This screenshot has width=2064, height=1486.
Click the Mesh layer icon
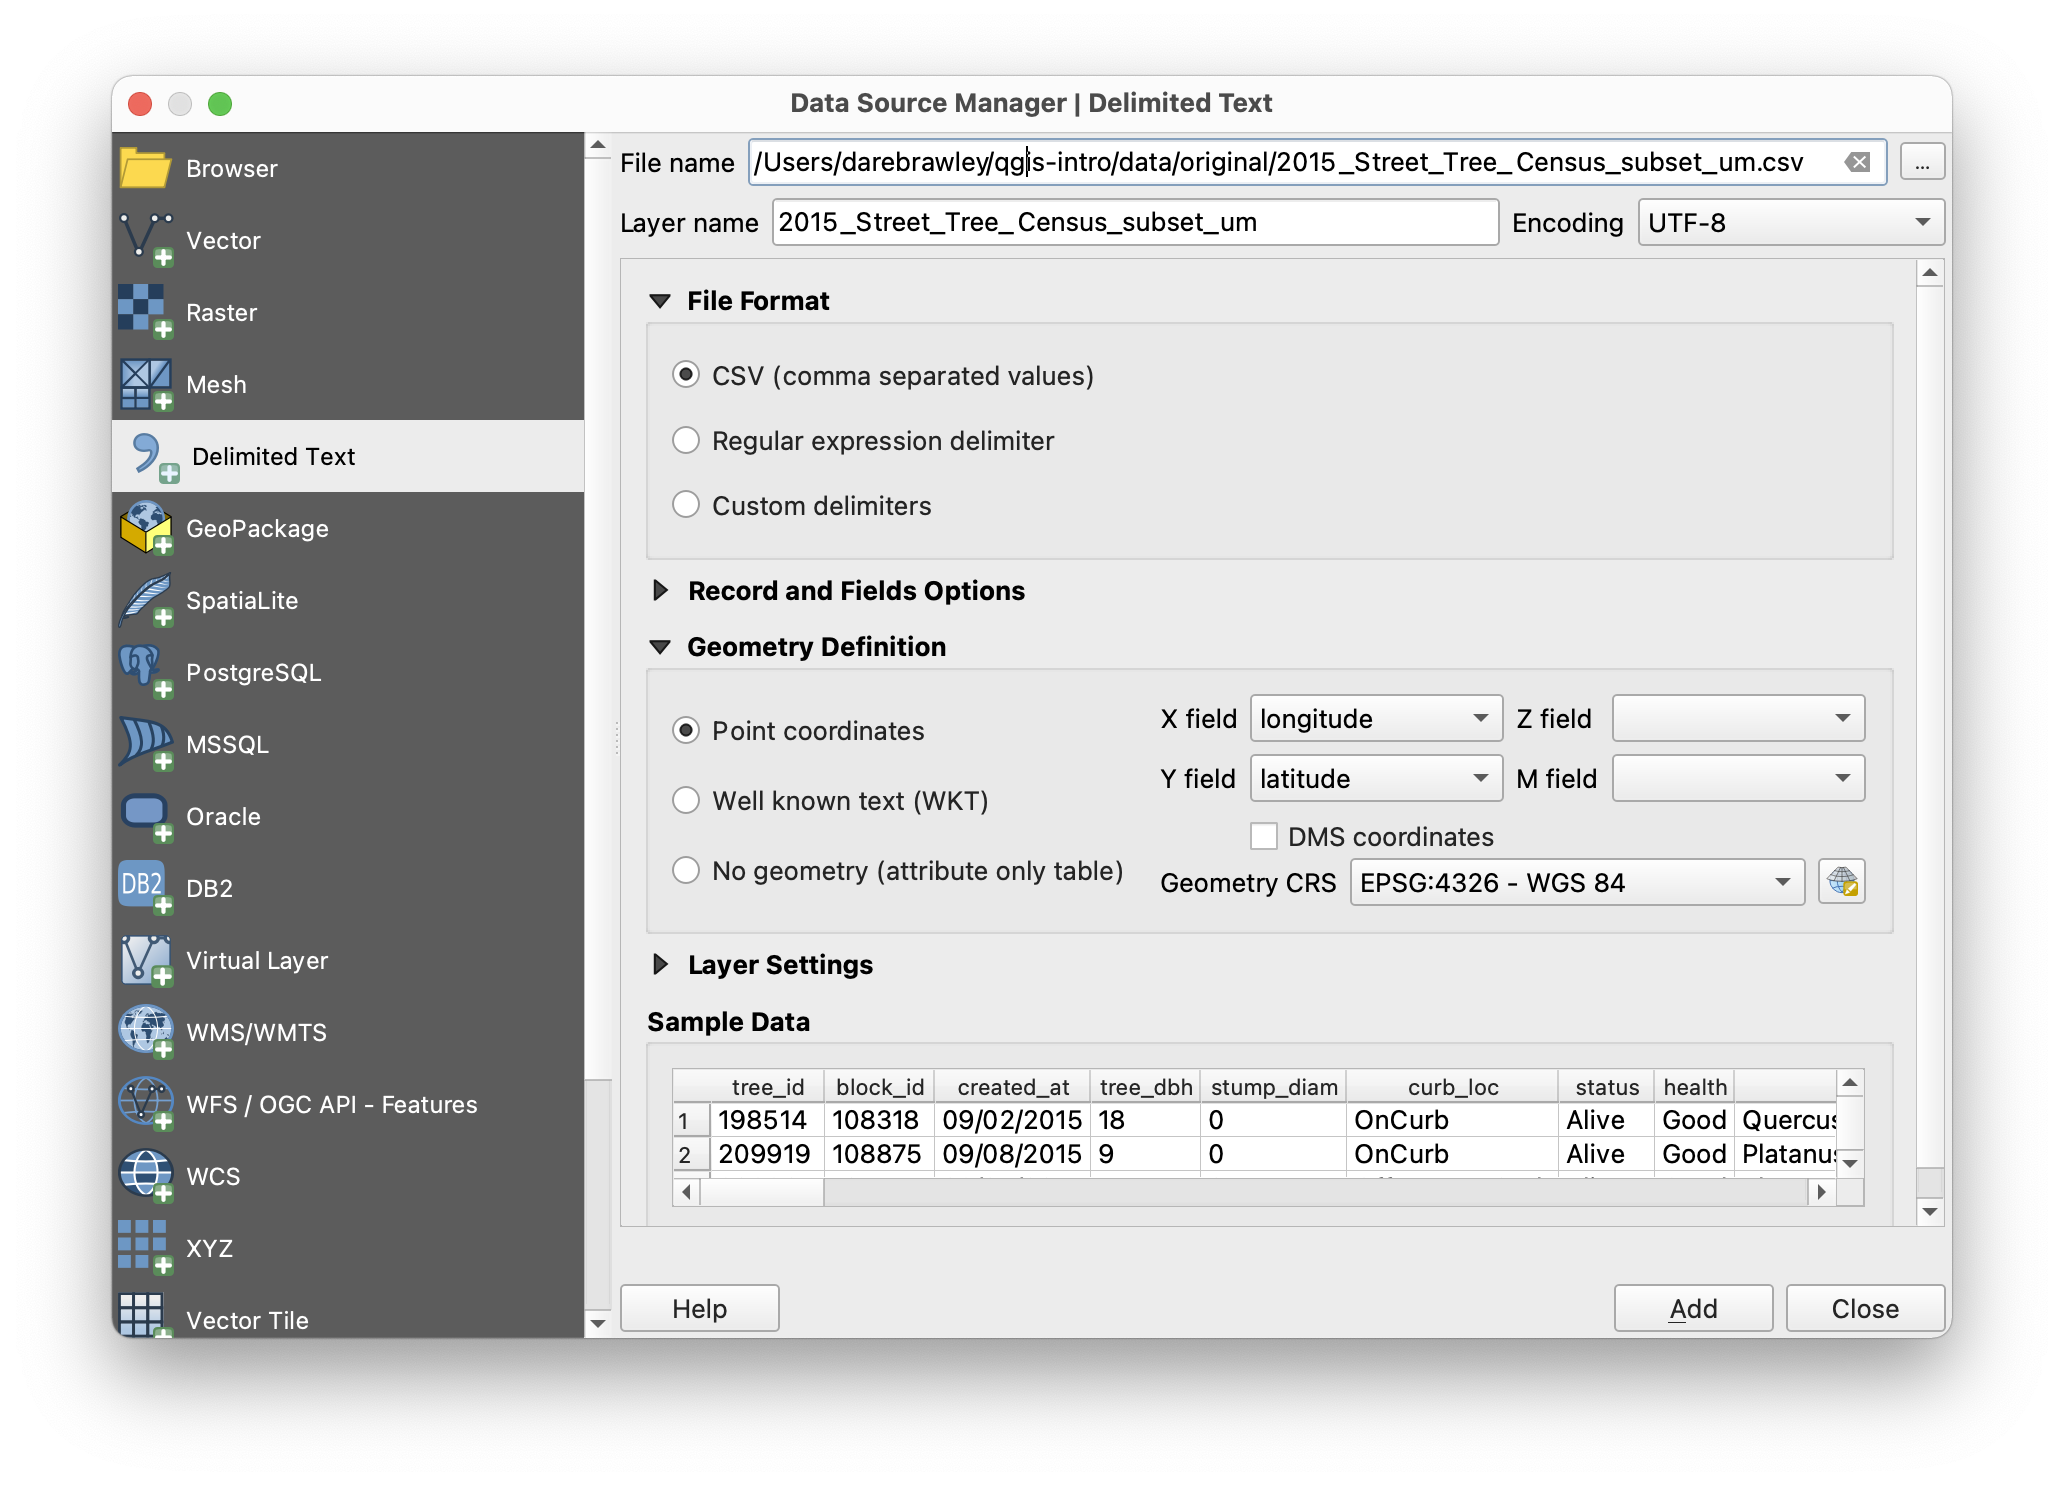click(145, 384)
